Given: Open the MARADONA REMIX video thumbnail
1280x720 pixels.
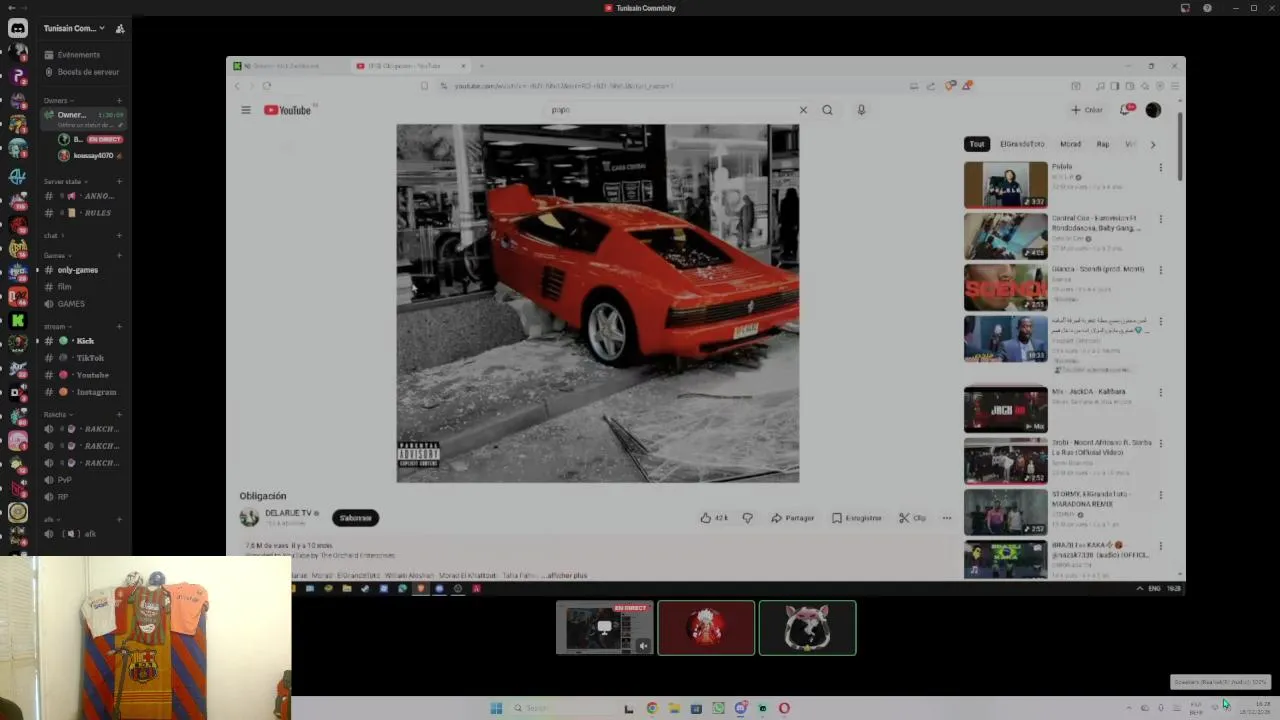Looking at the screenshot, I should click(1005, 512).
